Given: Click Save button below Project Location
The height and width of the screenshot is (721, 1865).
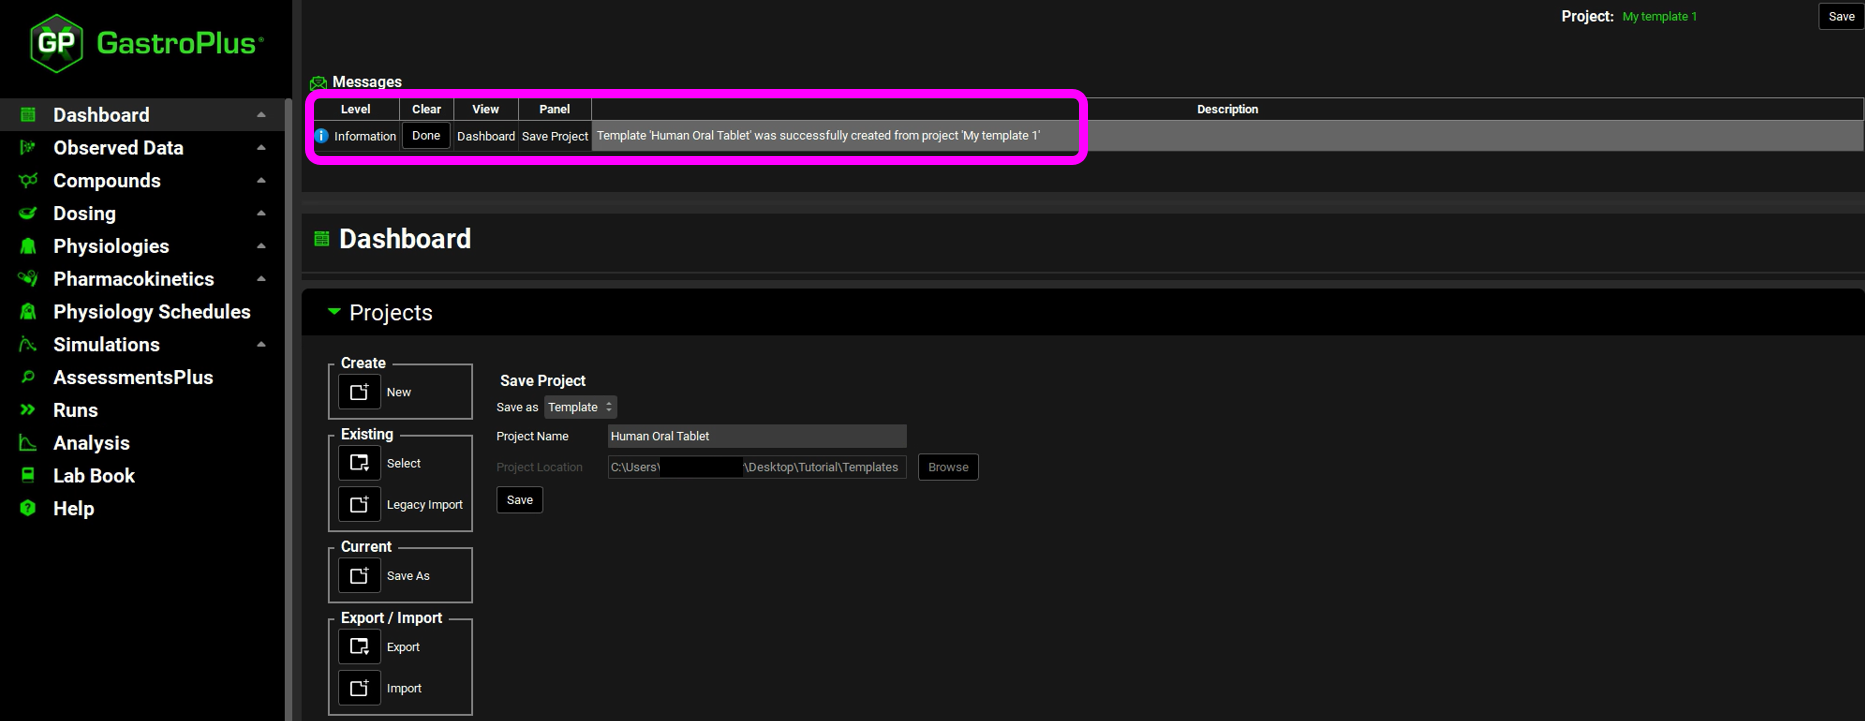Looking at the screenshot, I should click(x=519, y=500).
